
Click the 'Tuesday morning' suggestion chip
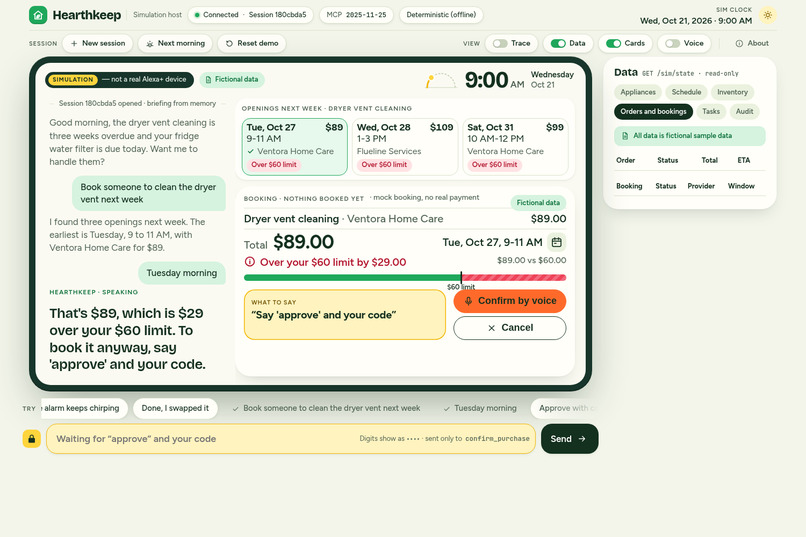coord(480,408)
